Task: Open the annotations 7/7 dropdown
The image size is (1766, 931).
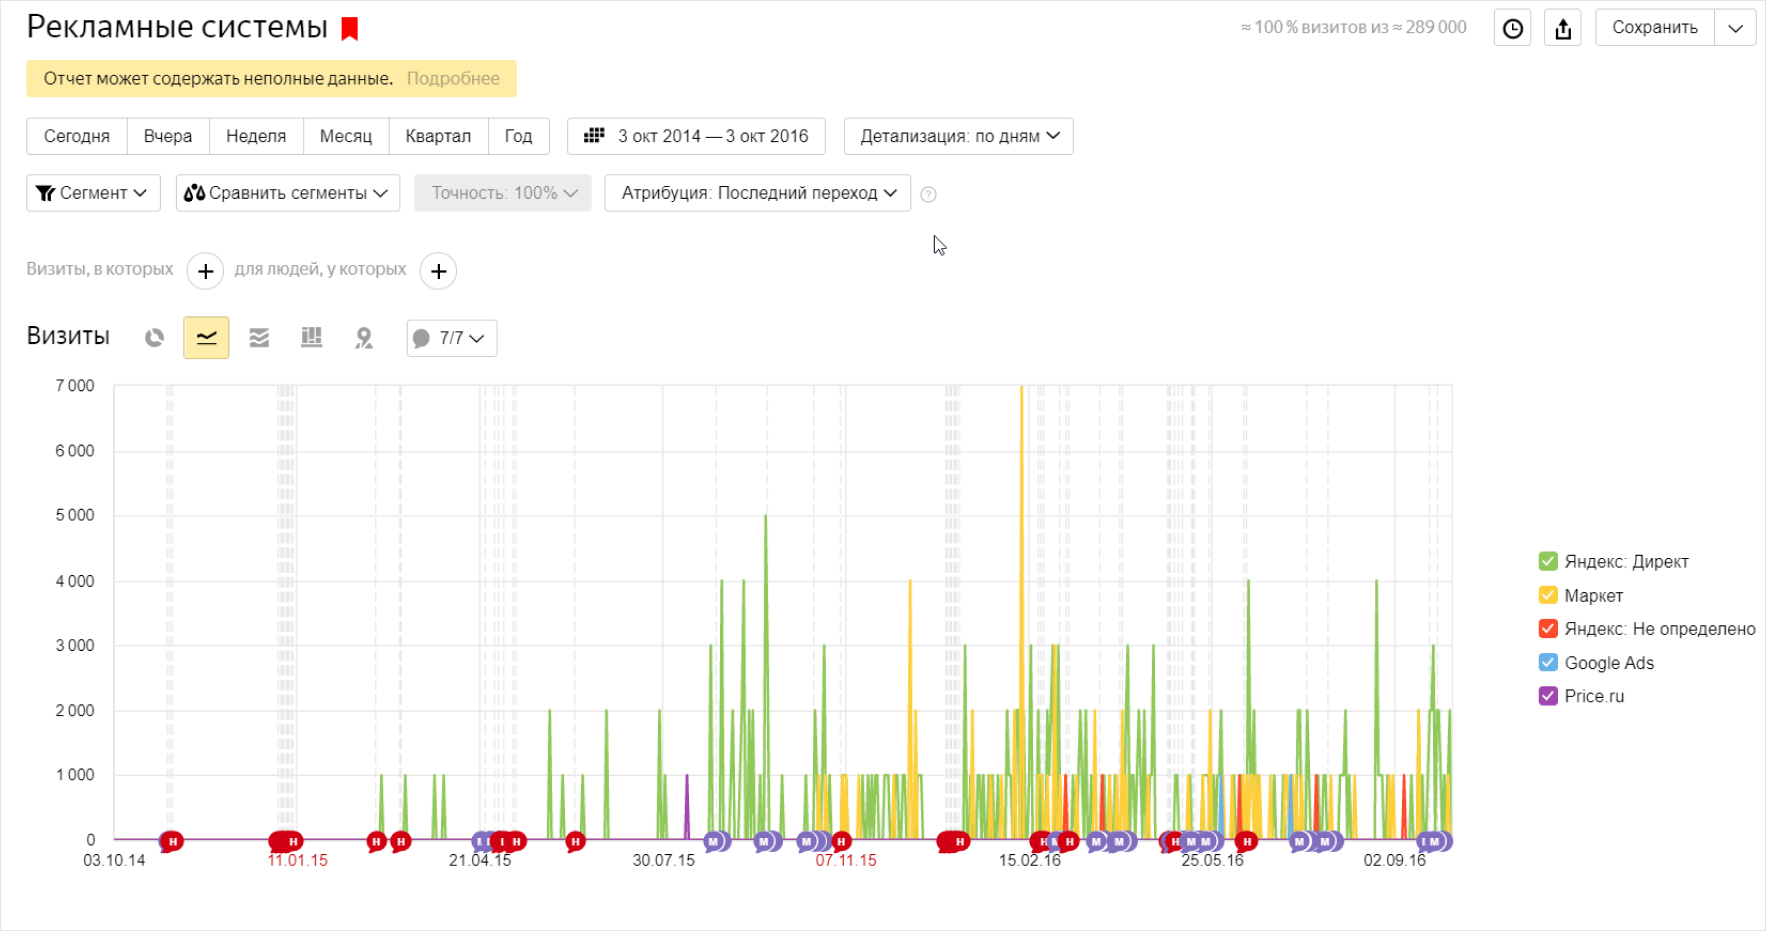Action: (x=452, y=338)
